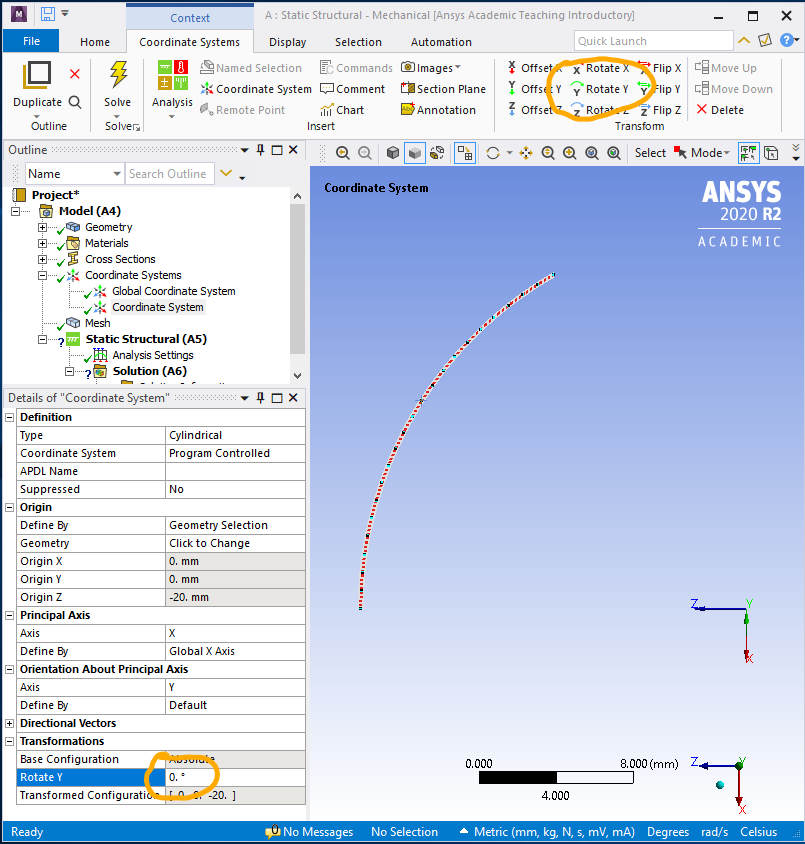Switch to the Home ribbon tab
Image resolution: width=805 pixels, height=844 pixels.
95,42
